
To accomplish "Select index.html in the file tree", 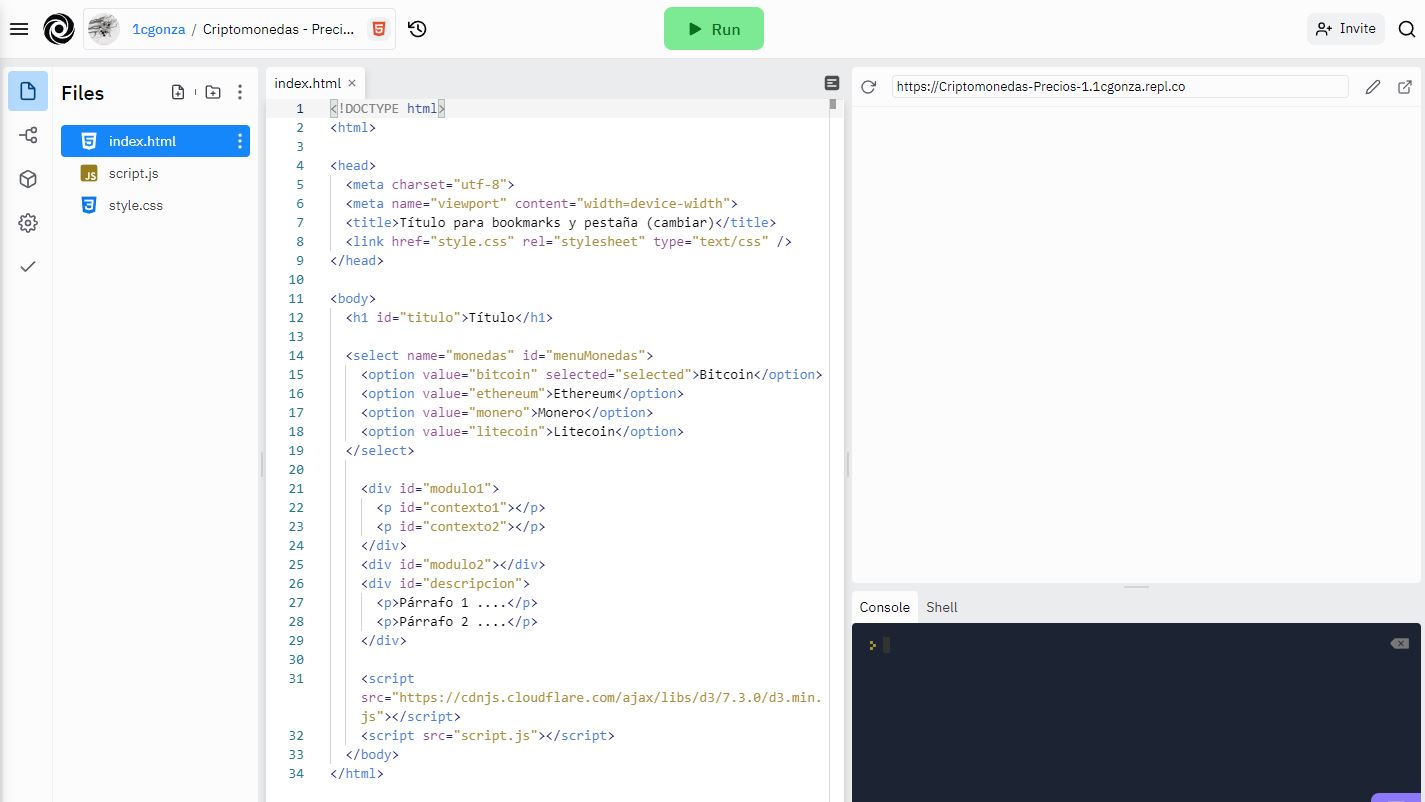I will 155,141.
